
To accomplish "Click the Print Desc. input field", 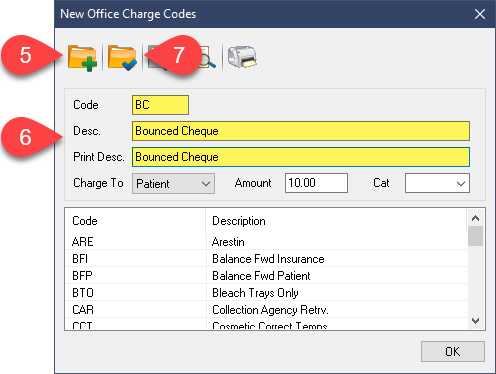I will [301, 157].
